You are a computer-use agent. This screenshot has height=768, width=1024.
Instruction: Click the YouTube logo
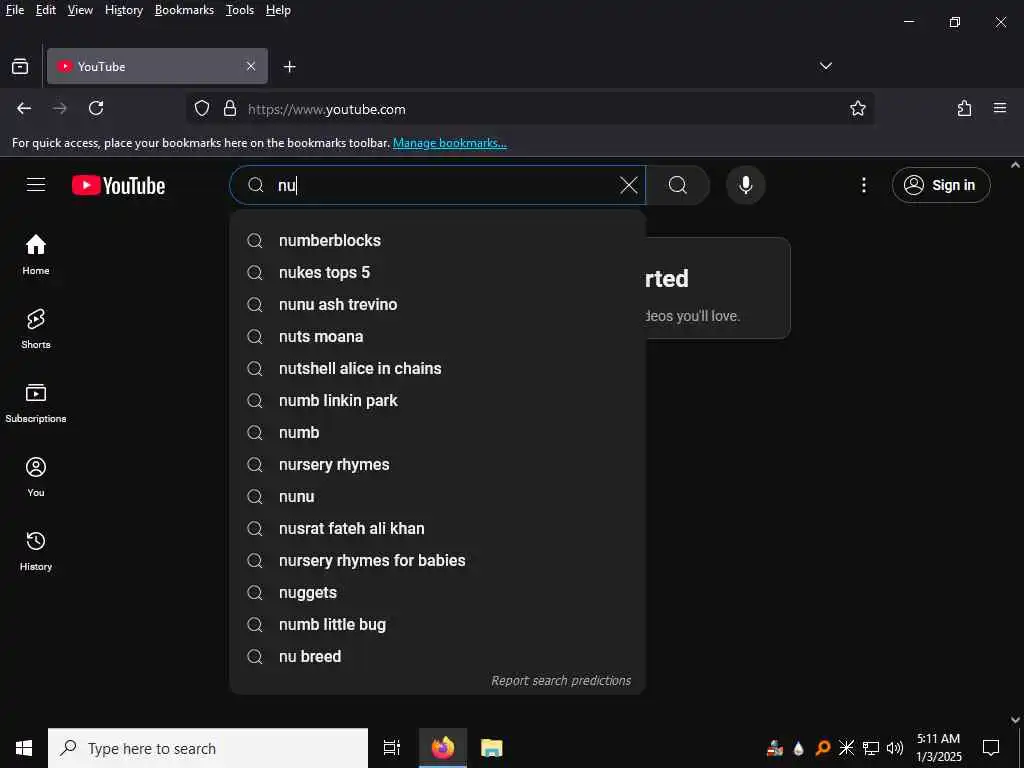tap(118, 185)
